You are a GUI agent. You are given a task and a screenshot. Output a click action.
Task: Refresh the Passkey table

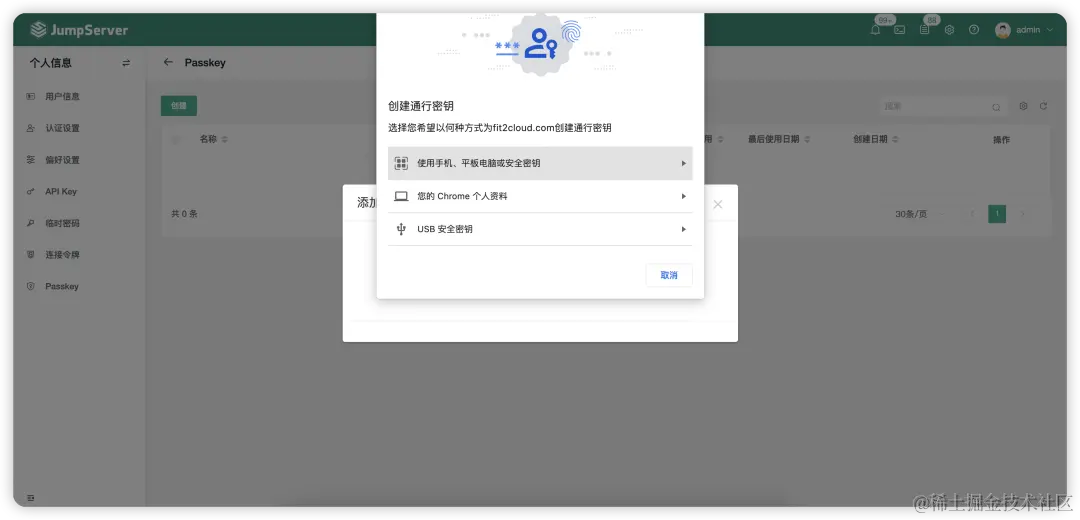coord(1043,107)
